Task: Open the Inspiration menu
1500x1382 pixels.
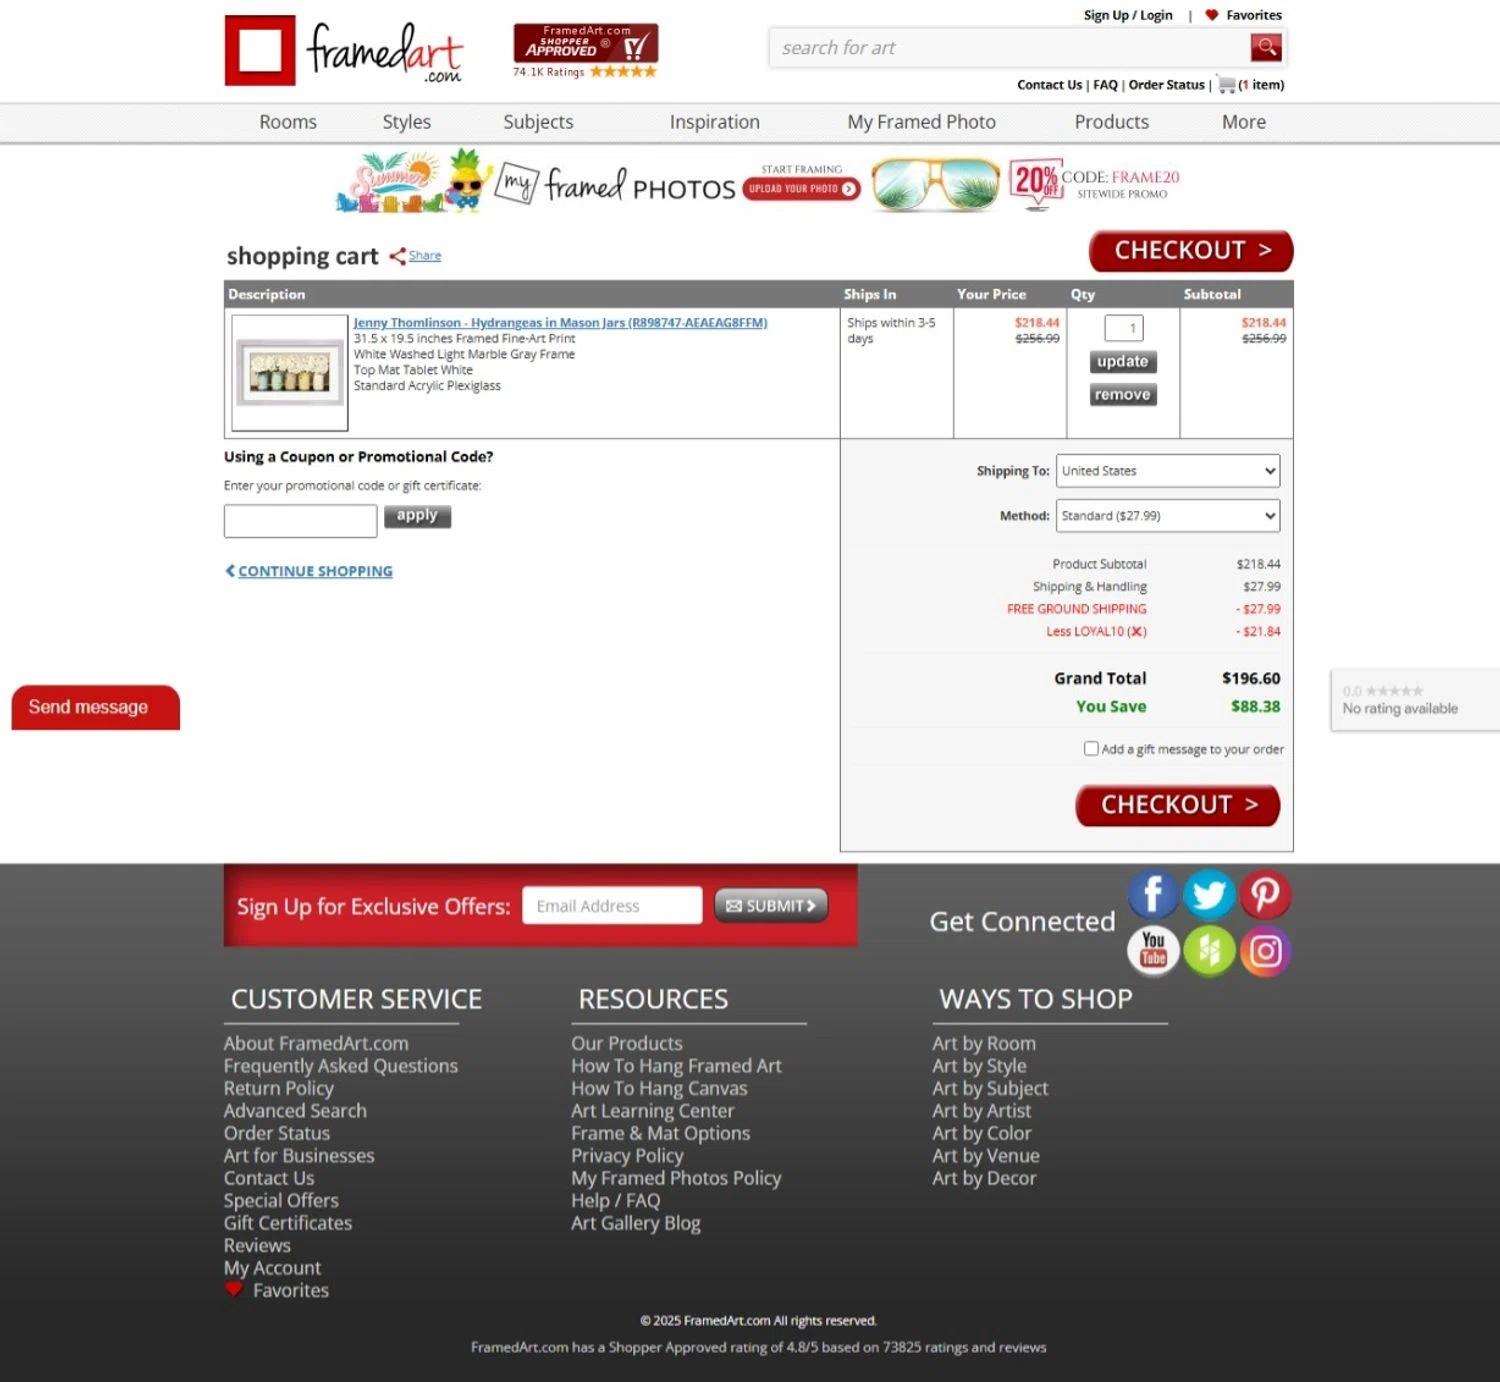Action: [x=715, y=122]
